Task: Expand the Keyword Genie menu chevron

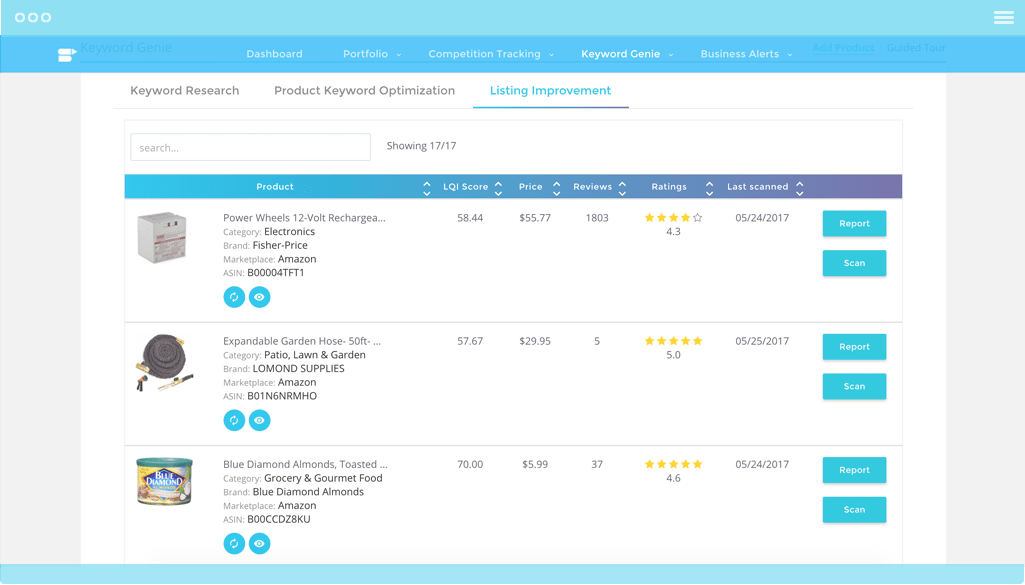Action: (671, 55)
